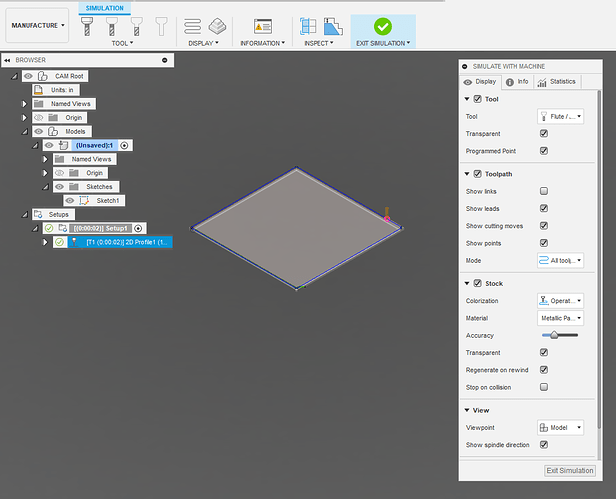Open the Colorization dropdown

(560, 301)
